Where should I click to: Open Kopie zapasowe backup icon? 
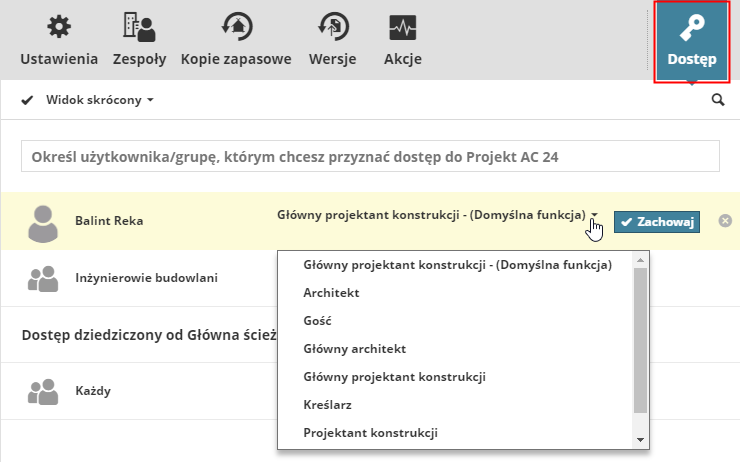click(x=236, y=26)
